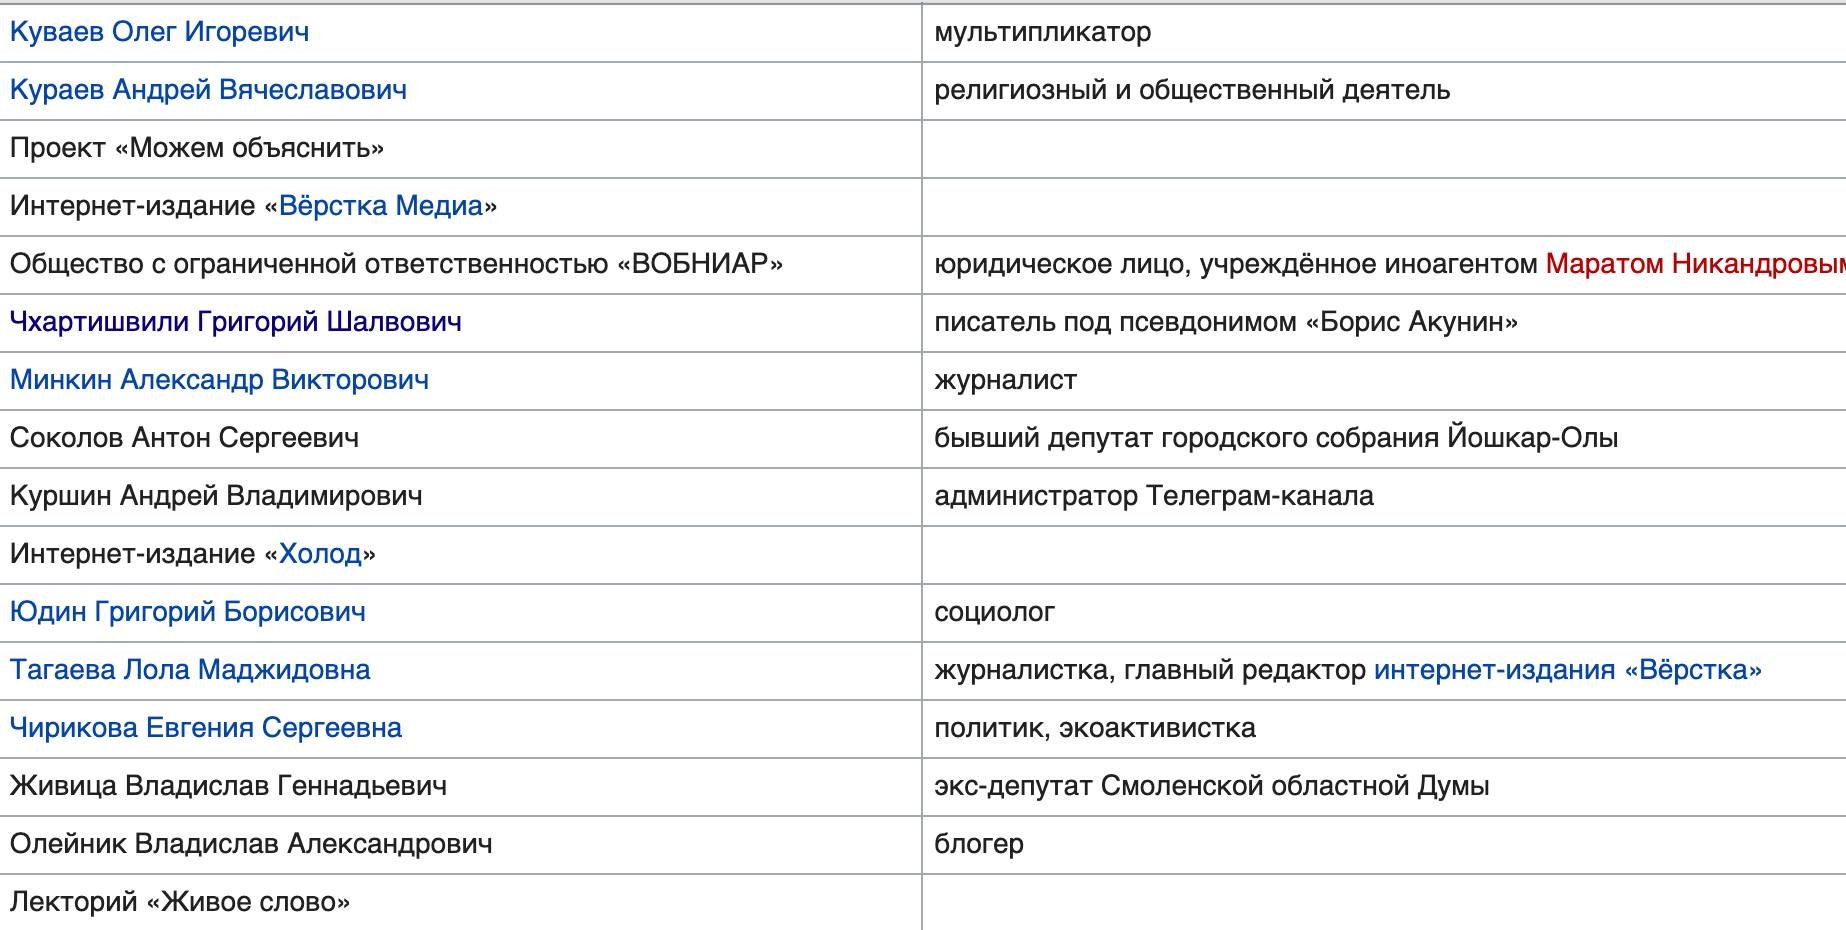Click the Минкин Александр Викторович link
1846x930 pixels.
[219, 380]
